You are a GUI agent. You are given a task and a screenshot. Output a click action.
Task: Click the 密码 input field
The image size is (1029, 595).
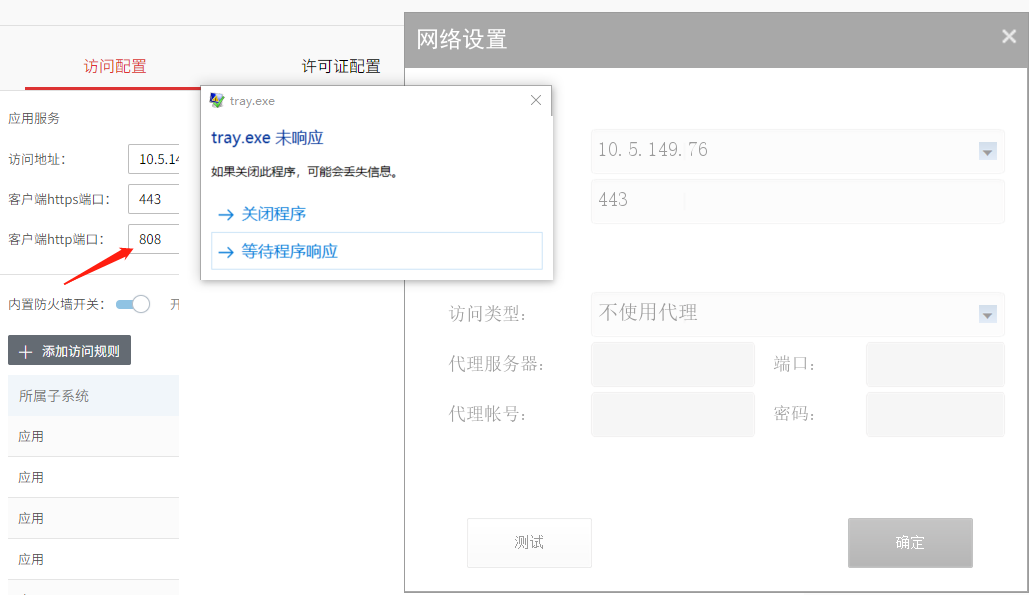934,413
